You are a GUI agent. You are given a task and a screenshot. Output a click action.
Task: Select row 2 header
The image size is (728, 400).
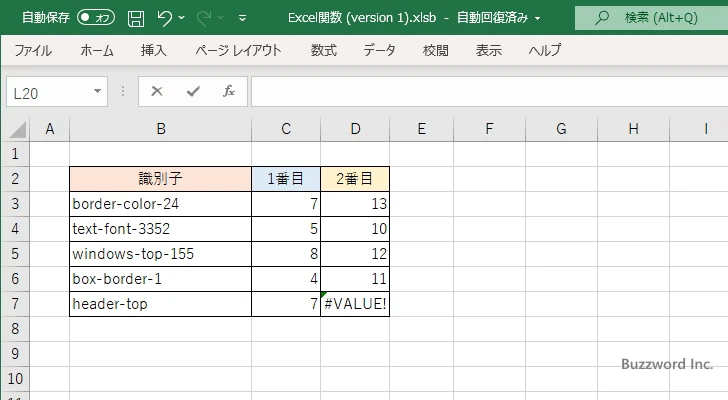(x=15, y=179)
